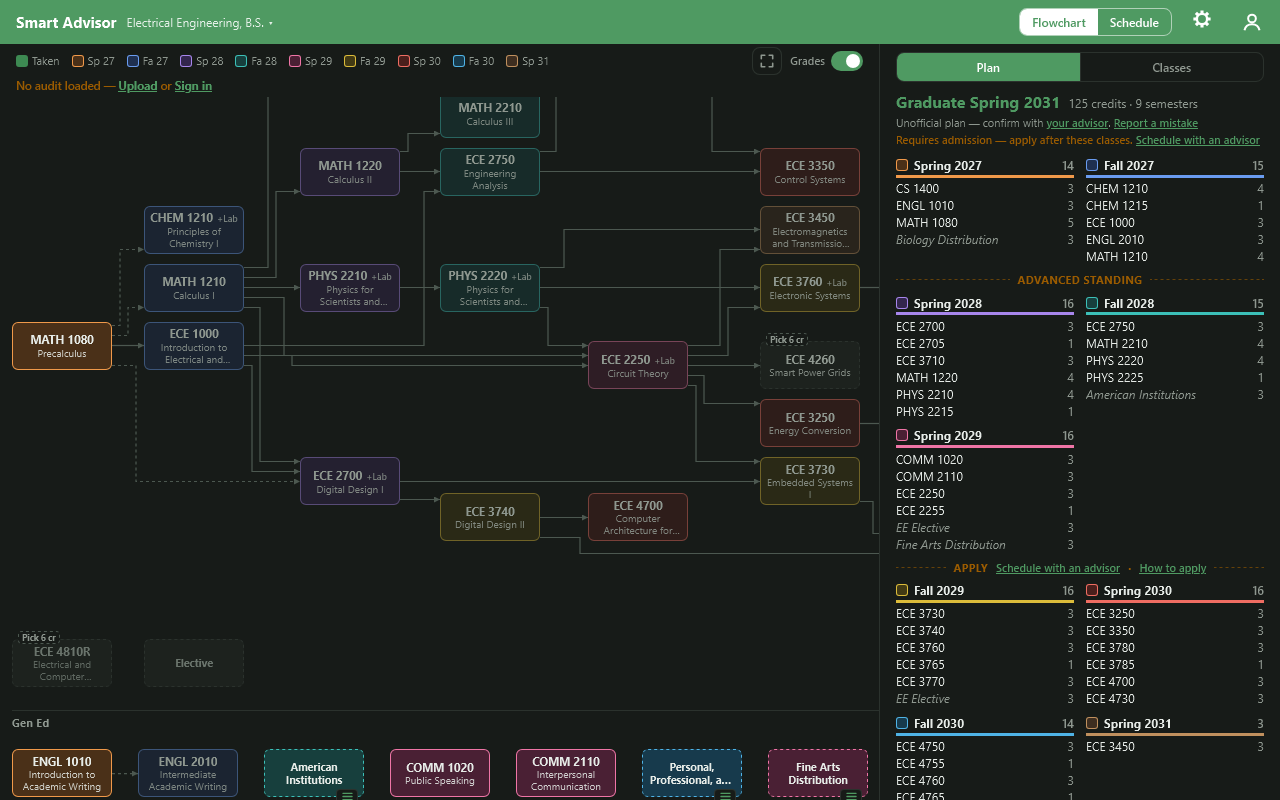
Task: Open Electrical Engineering, B.S. program dropdown
Action: point(199,22)
